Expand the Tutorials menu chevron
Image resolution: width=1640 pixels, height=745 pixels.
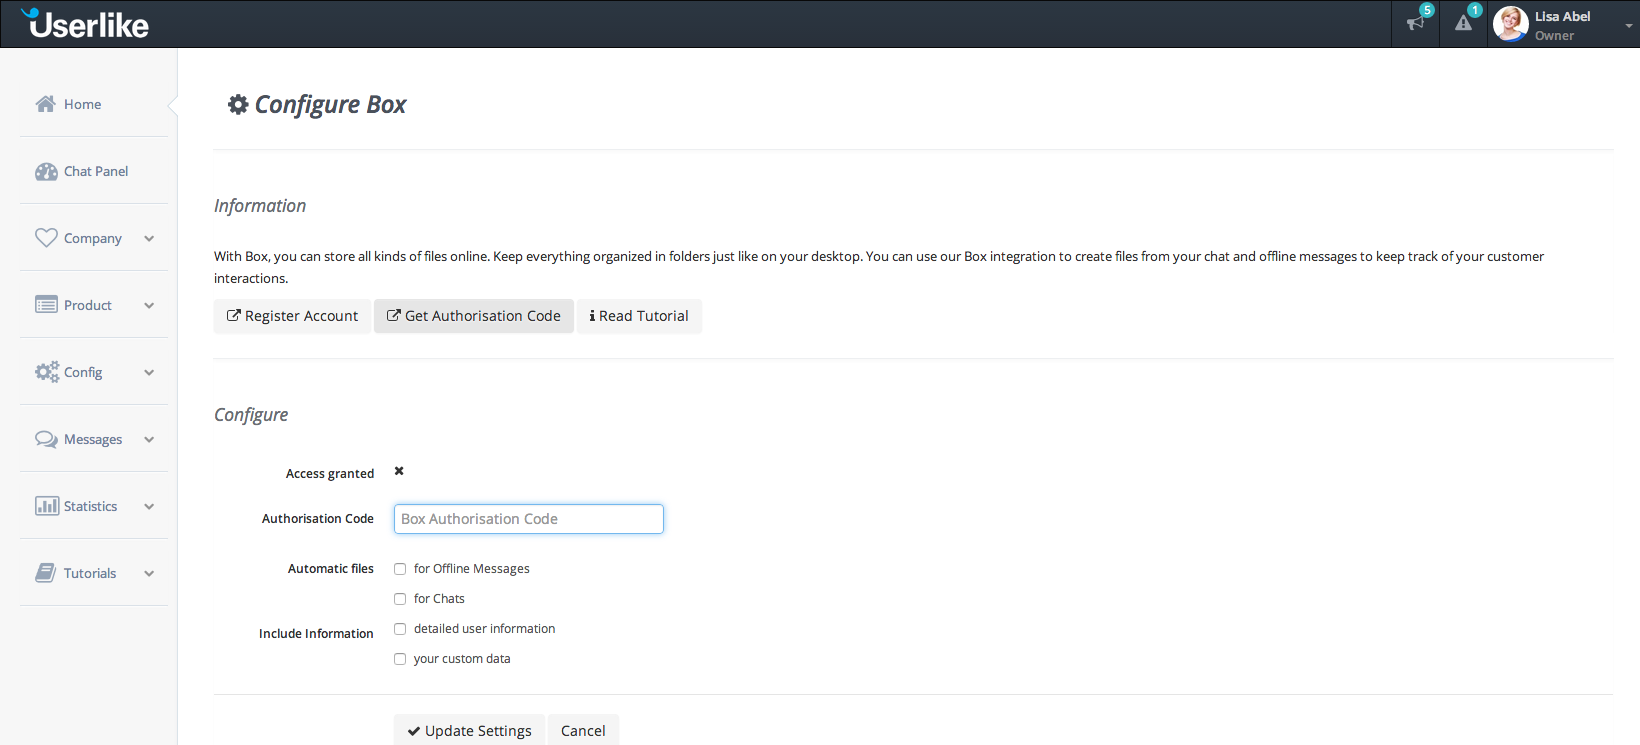point(149,573)
